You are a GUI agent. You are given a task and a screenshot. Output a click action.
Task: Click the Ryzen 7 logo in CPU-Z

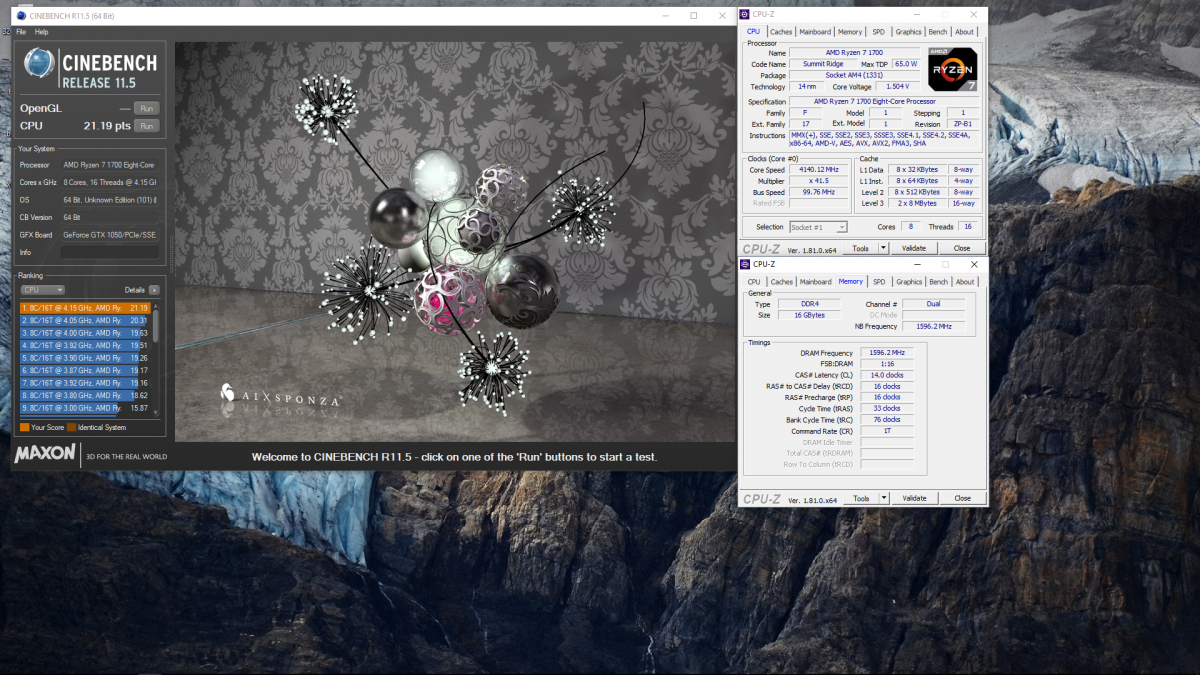pos(952,68)
